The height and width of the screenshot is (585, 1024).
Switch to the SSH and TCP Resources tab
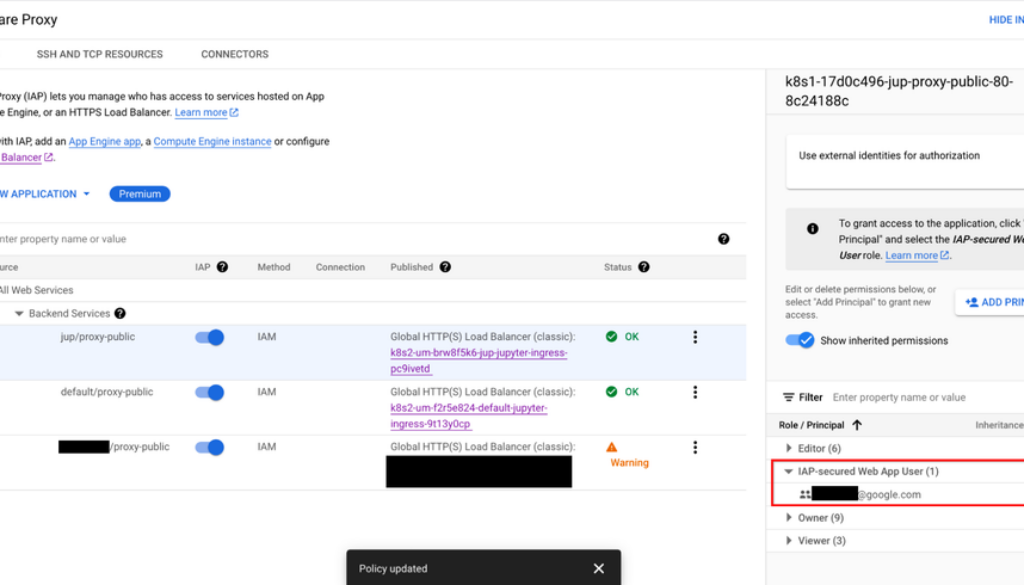99,54
